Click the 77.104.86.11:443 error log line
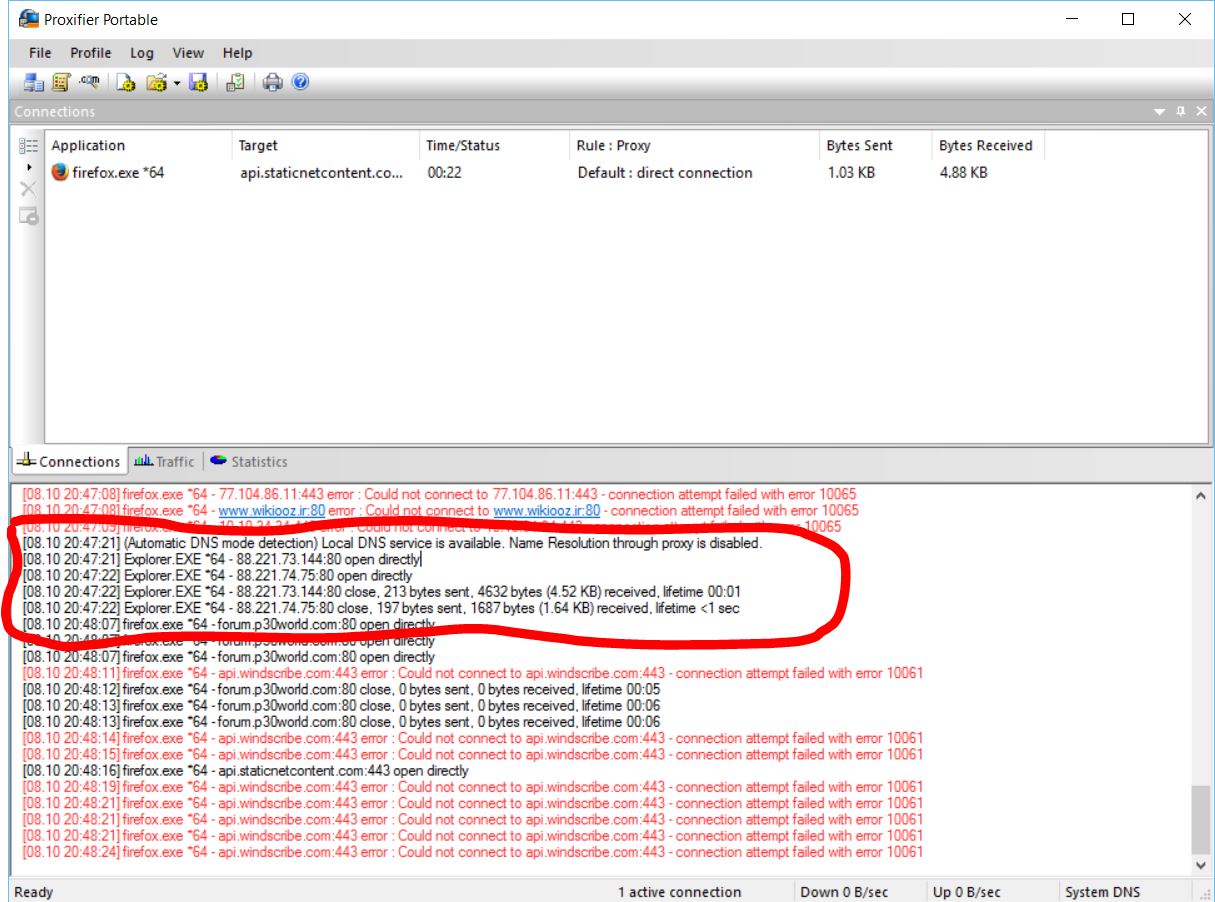This screenshot has width=1215, height=902. [x=439, y=494]
